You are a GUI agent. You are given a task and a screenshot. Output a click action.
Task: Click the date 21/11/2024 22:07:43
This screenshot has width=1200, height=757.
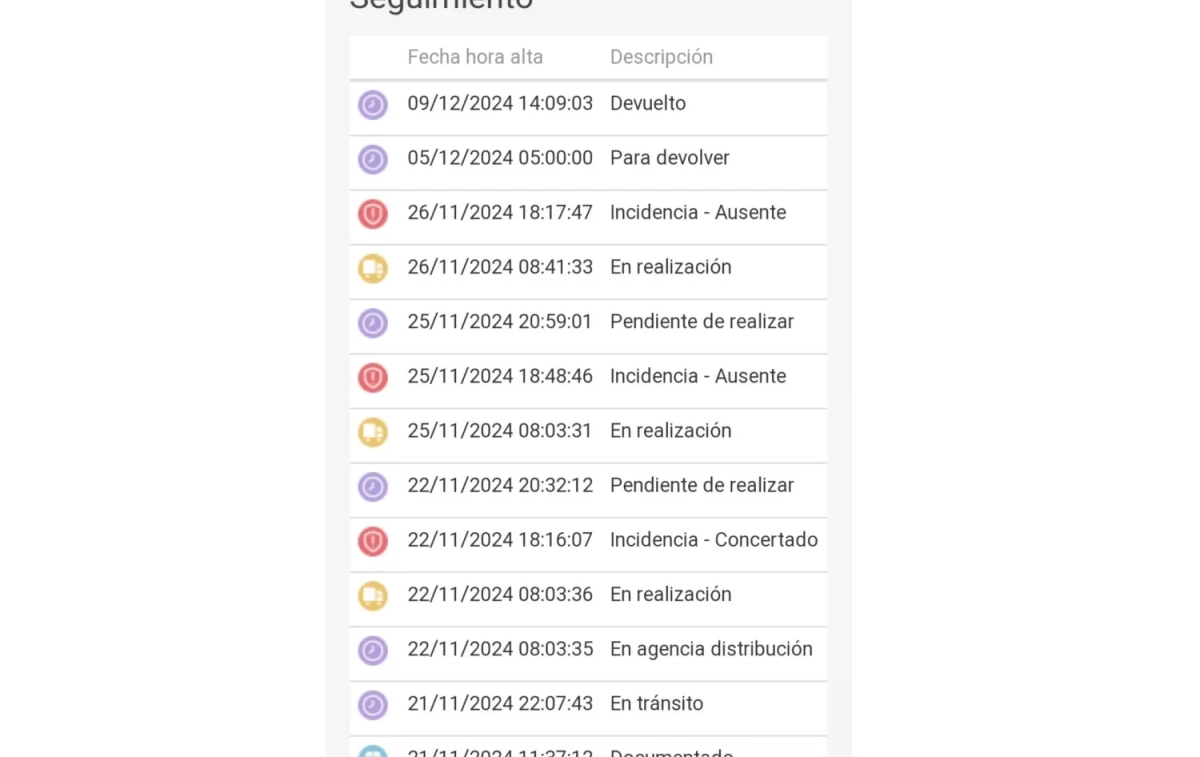(x=500, y=703)
